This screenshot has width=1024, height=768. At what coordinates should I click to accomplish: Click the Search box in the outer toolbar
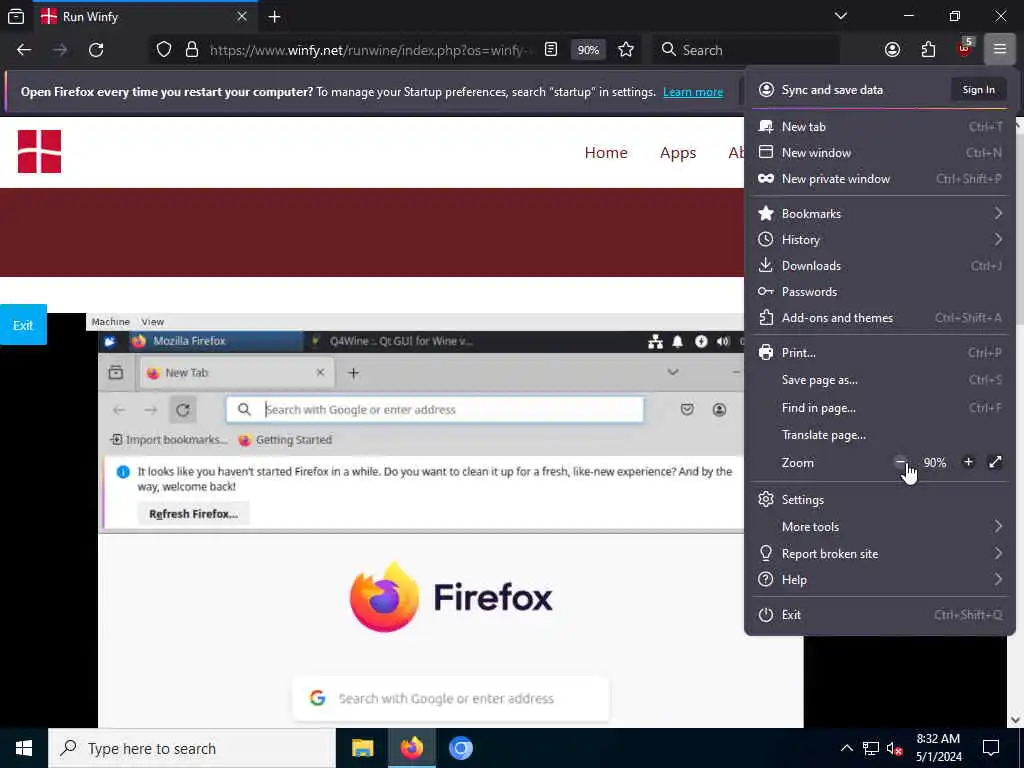[746, 50]
